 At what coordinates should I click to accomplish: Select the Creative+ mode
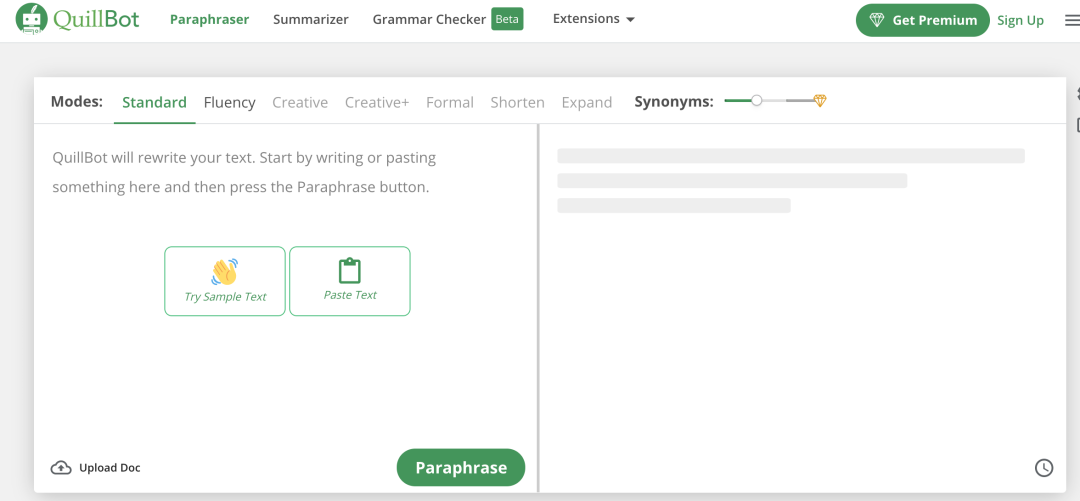coord(377,103)
